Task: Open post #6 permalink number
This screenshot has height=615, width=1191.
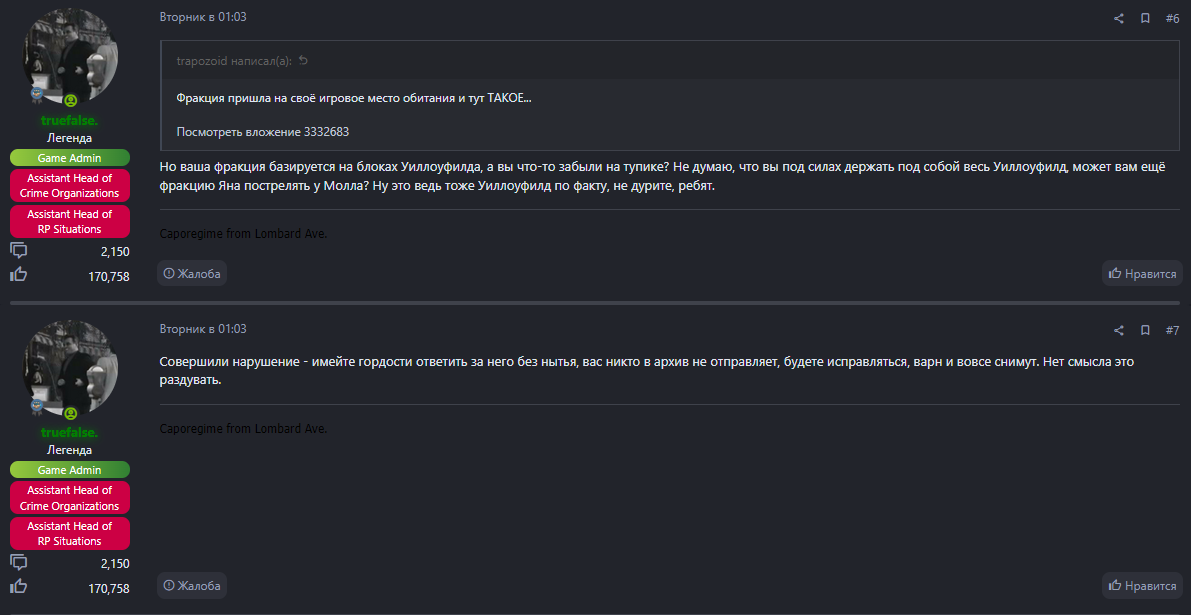Action: tap(1172, 18)
